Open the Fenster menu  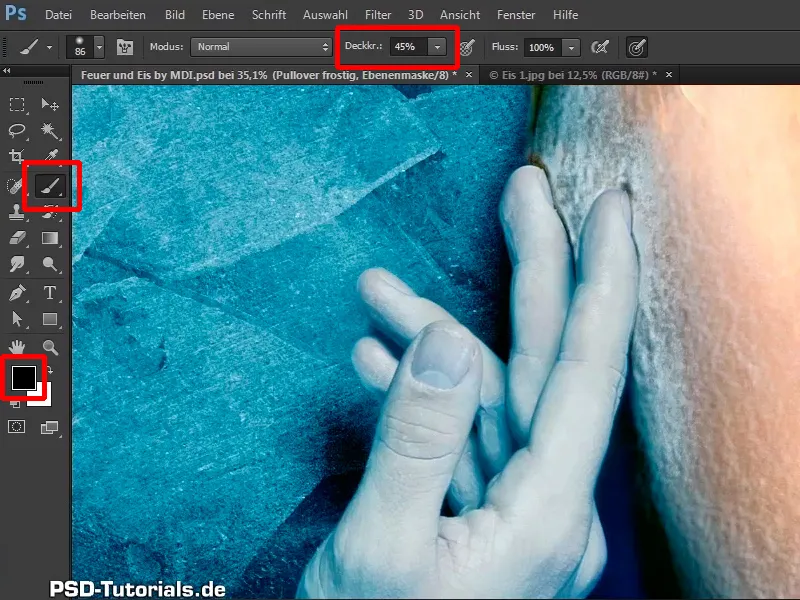516,15
